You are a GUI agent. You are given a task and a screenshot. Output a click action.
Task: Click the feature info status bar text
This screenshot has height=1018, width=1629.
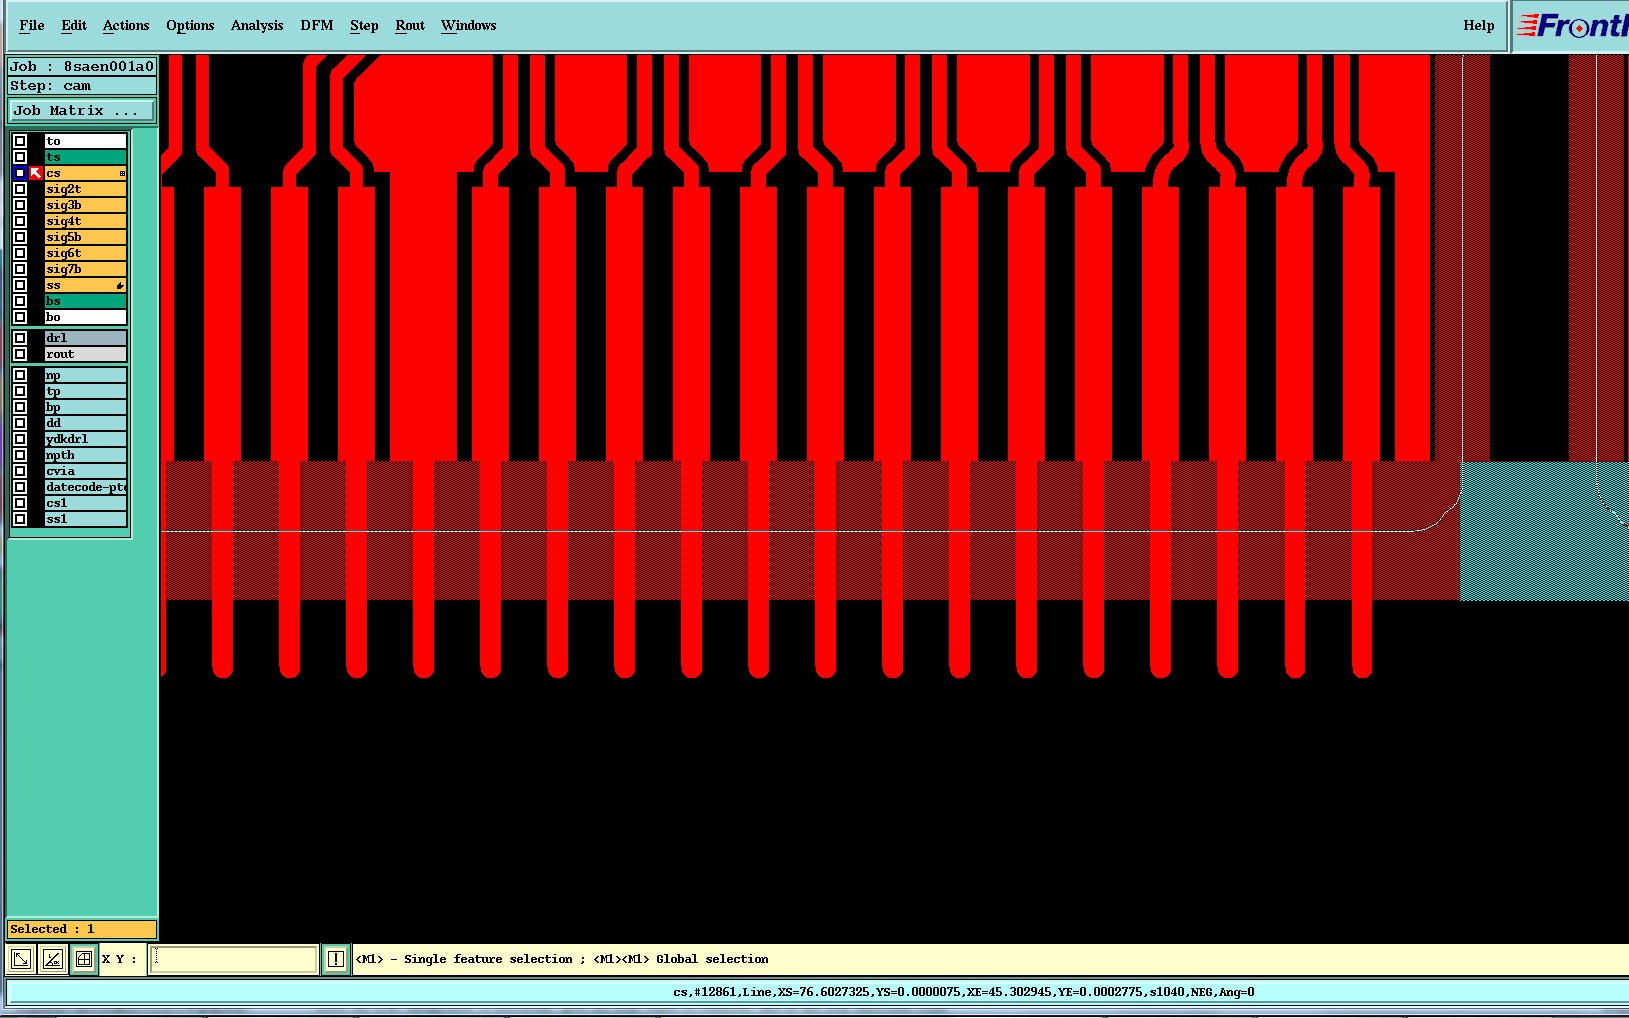pos(964,992)
